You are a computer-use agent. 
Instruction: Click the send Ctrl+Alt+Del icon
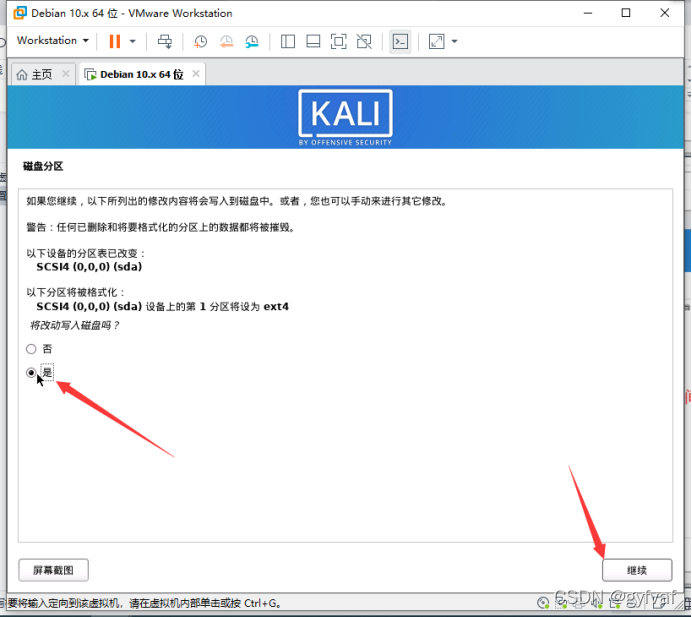165,41
